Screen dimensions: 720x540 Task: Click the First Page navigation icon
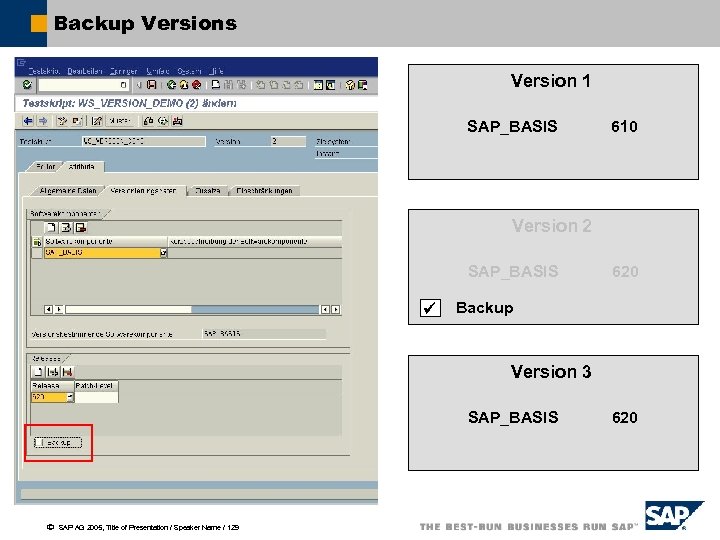(261, 84)
